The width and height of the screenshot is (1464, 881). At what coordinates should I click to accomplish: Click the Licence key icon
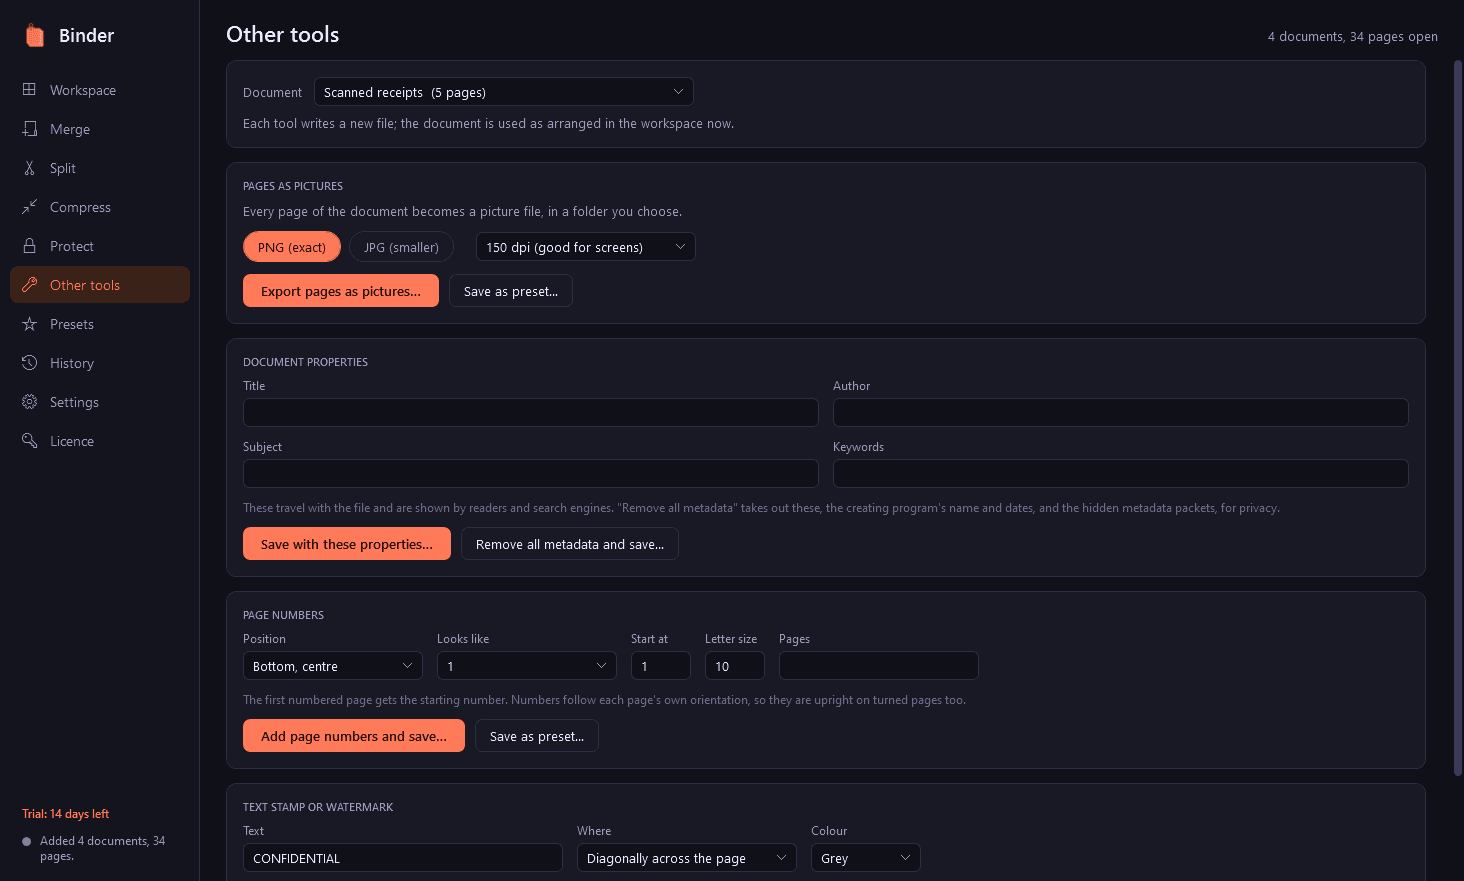click(29, 441)
